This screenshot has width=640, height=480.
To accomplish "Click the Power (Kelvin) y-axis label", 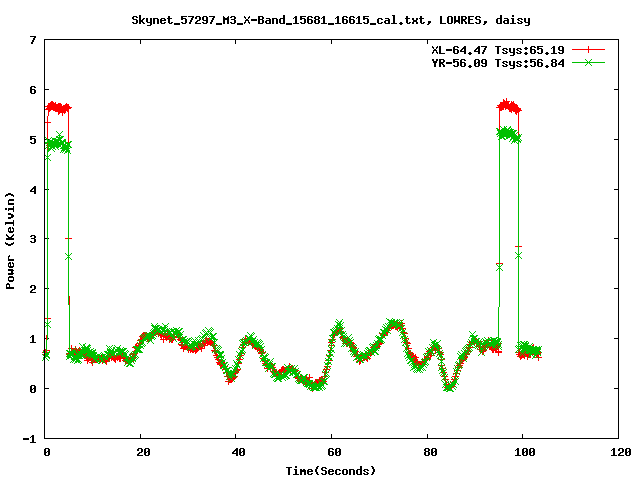I will 10,241.
